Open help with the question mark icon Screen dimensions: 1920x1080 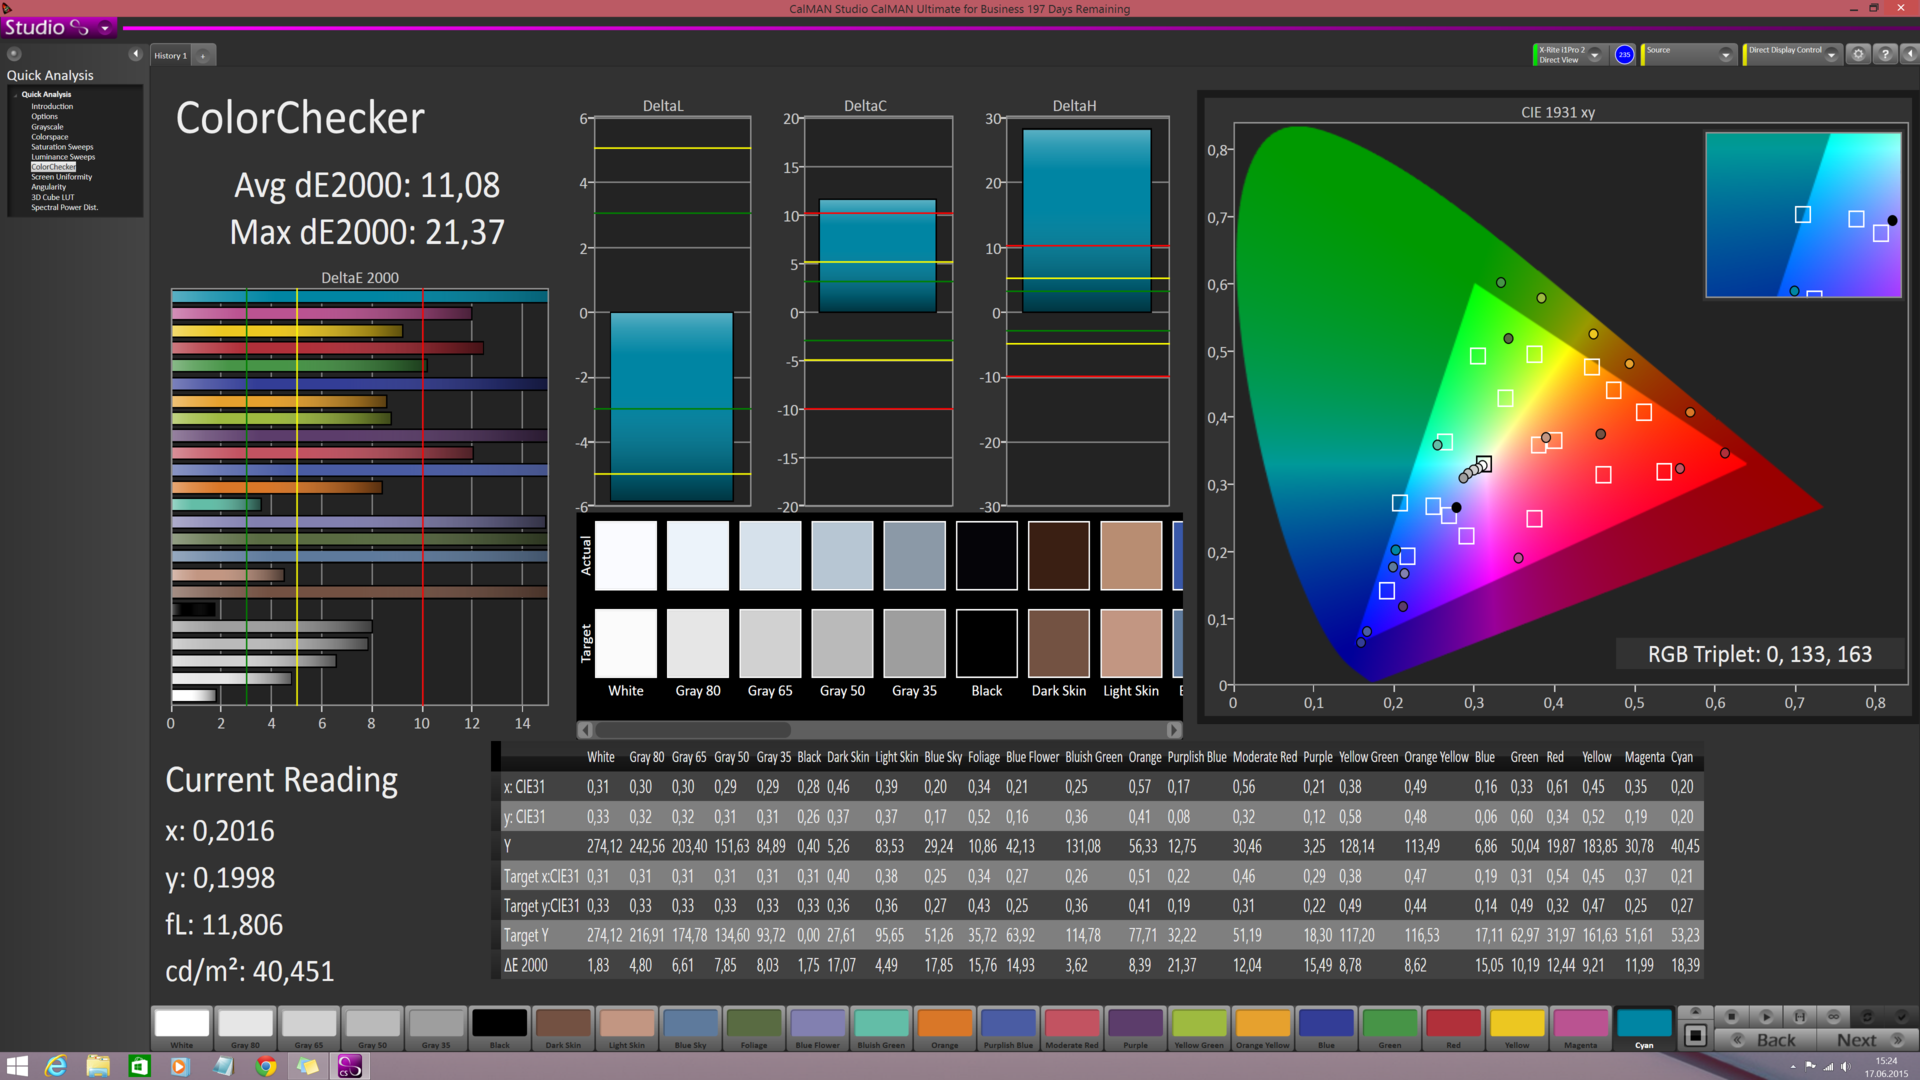tap(1885, 55)
